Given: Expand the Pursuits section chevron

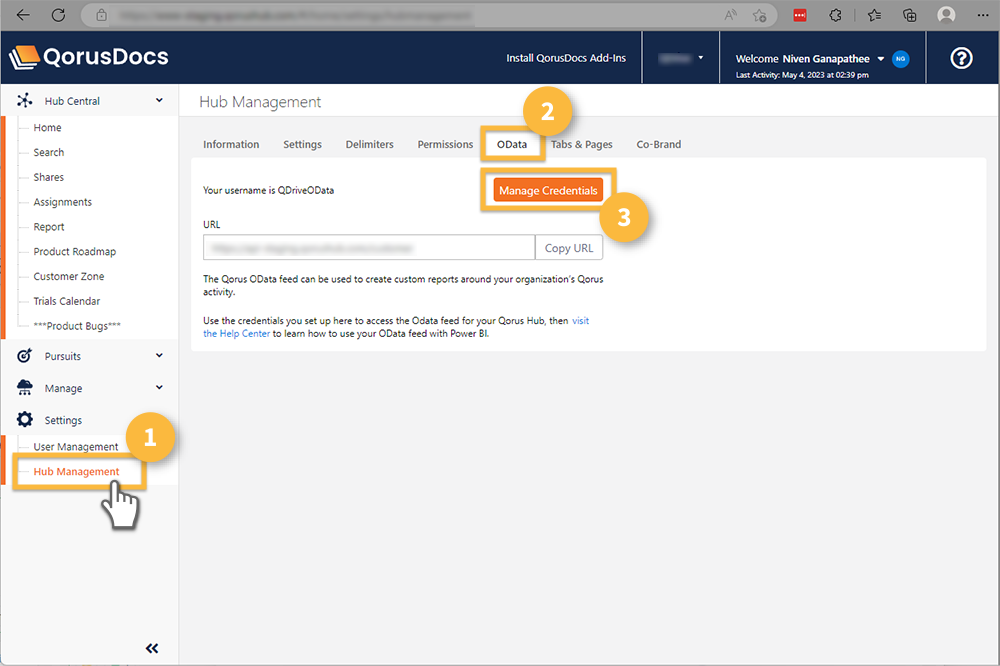Looking at the screenshot, I should pyautogui.click(x=159, y=355).
